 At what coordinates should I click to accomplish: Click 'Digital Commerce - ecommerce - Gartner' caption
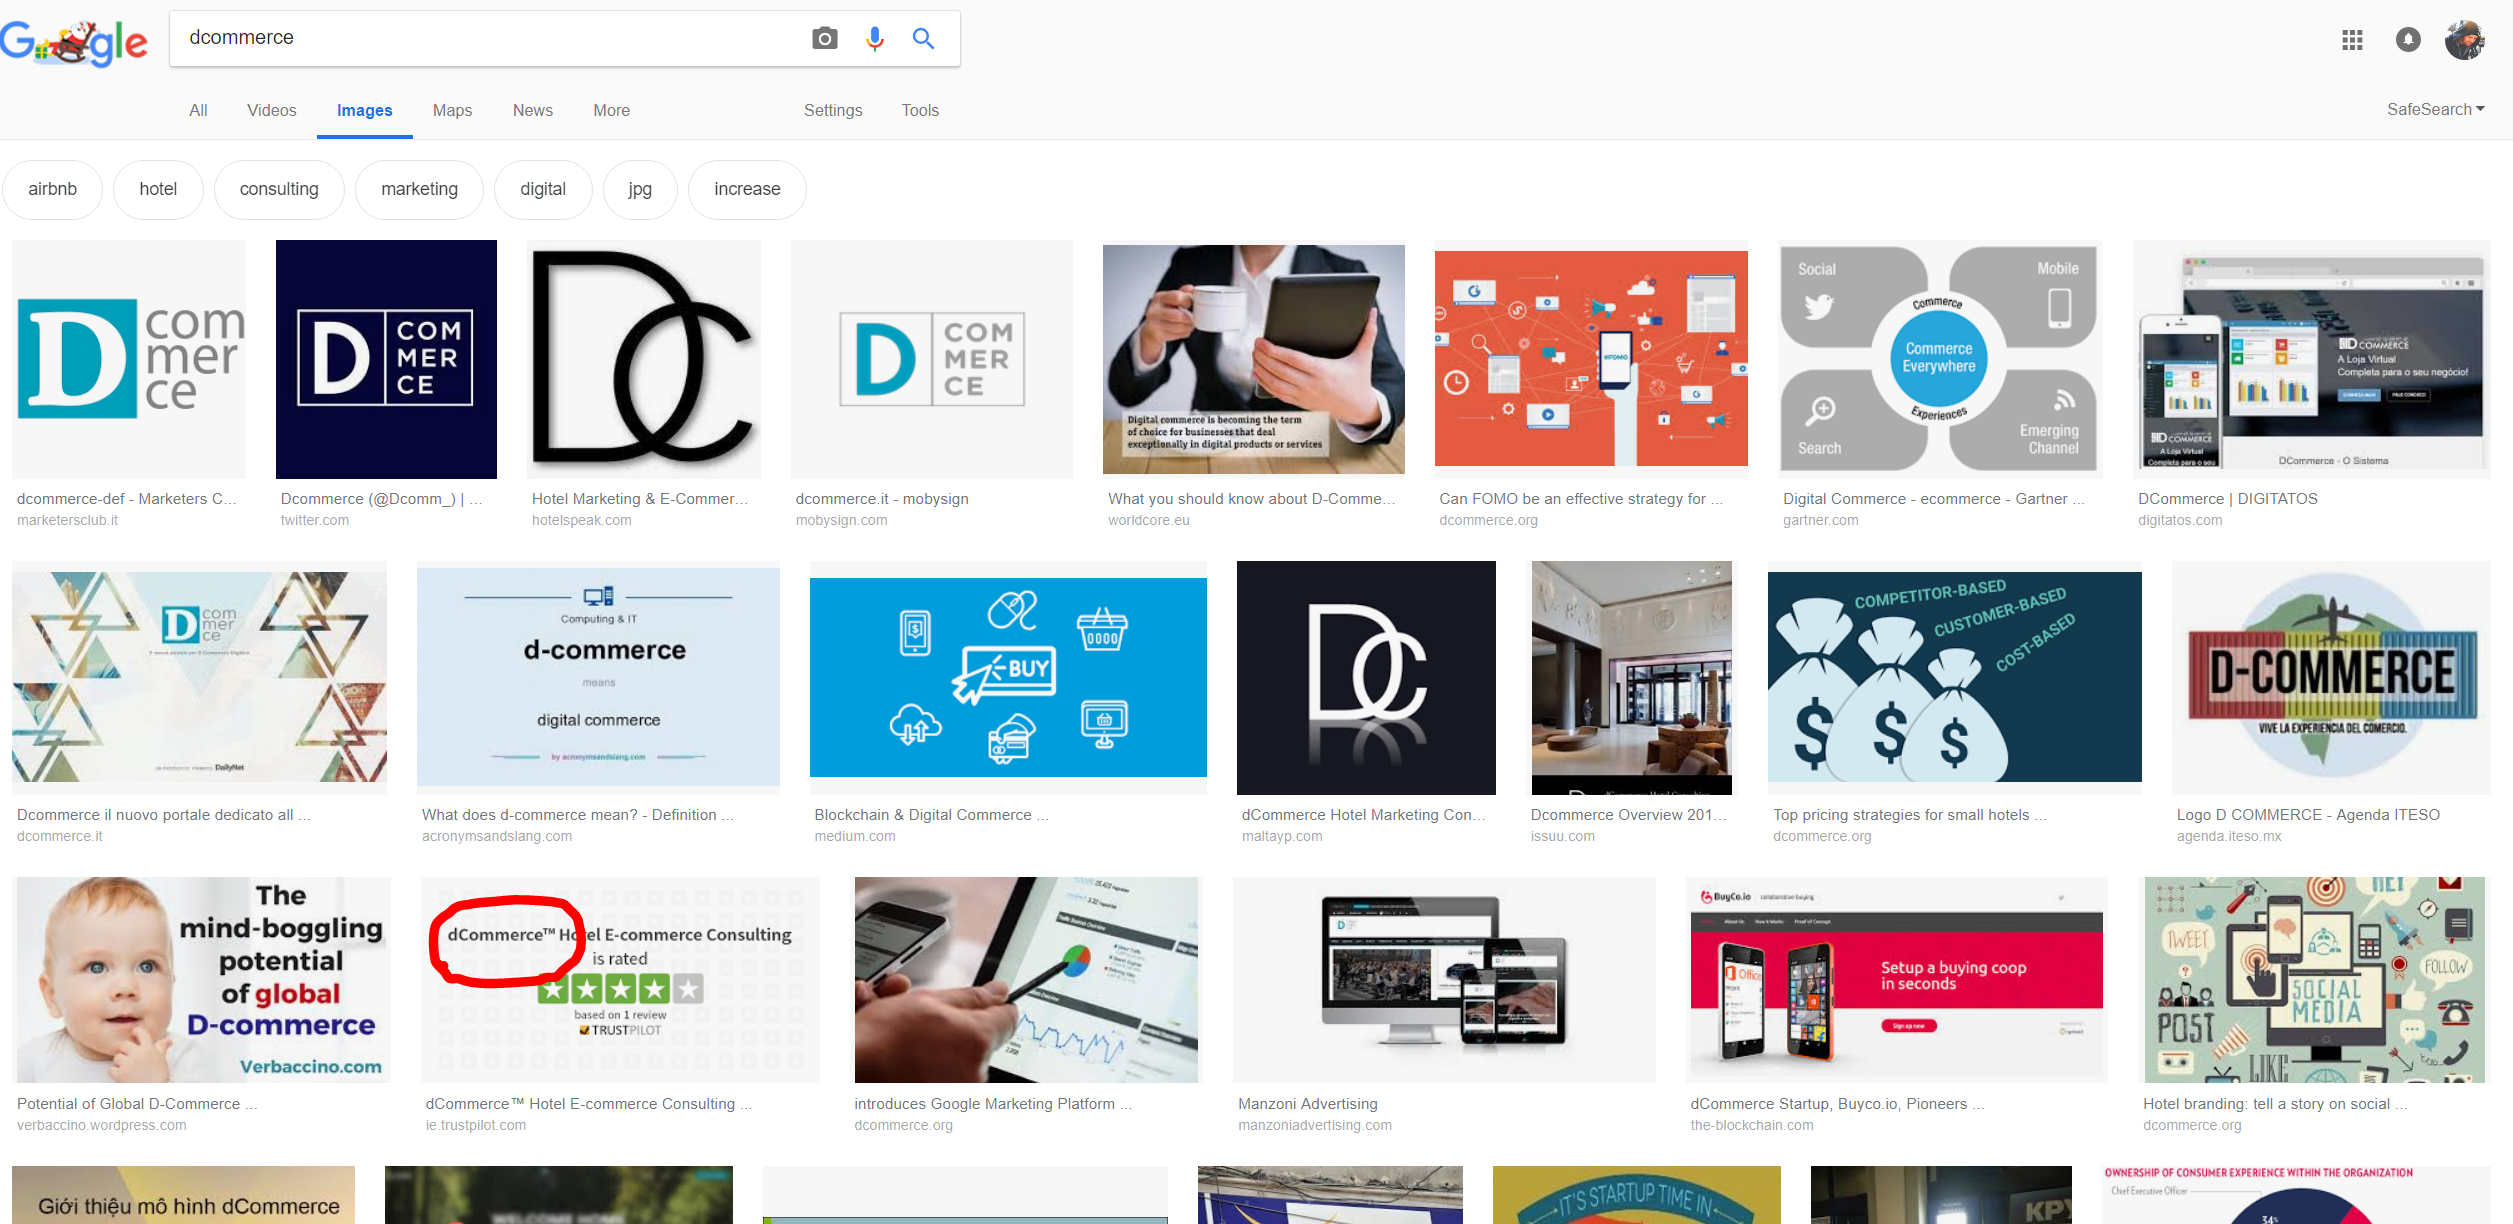[x=1933, y=498]
